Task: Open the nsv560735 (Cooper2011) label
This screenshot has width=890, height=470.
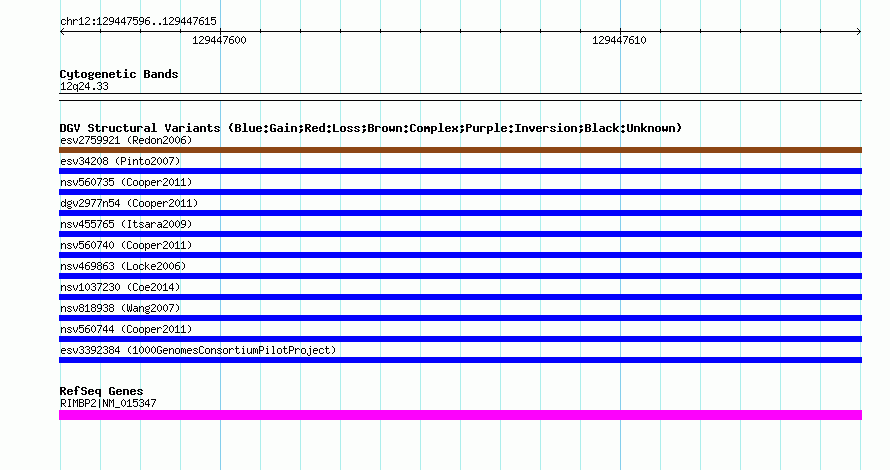Action: click(x=126, y=182)
